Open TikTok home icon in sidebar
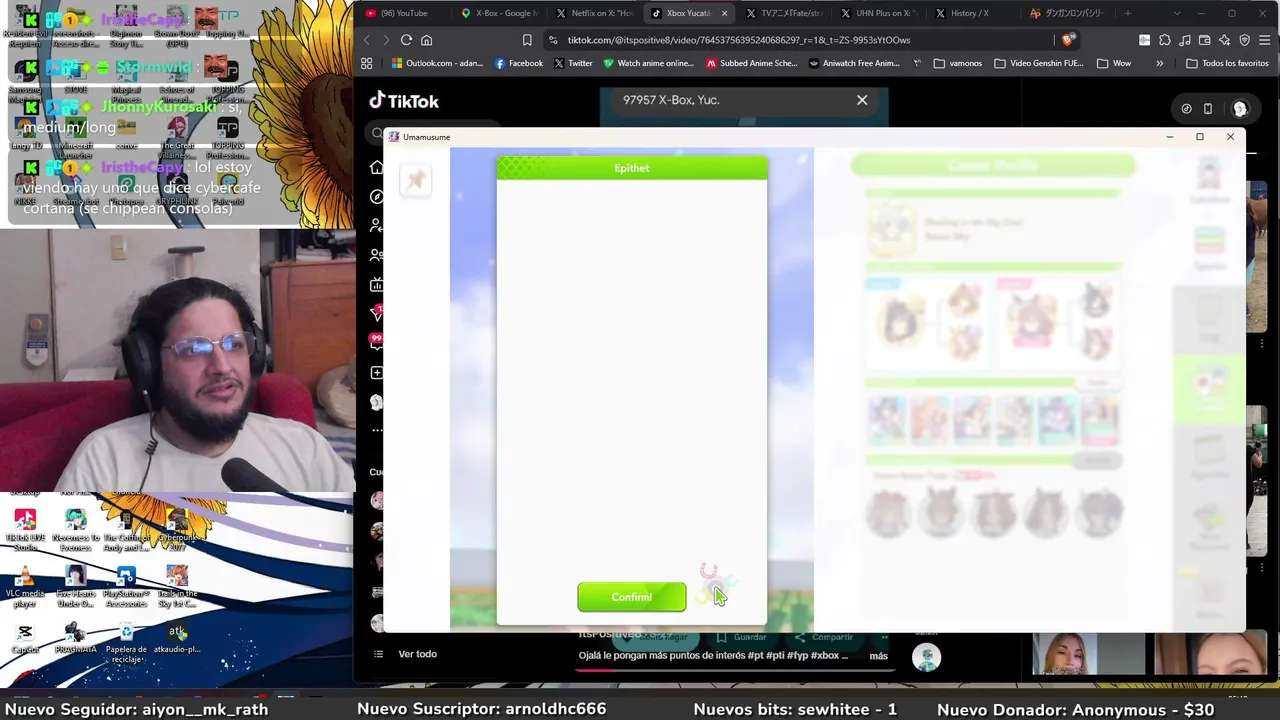Screen dimensions: 1280x720 point(376,167)
